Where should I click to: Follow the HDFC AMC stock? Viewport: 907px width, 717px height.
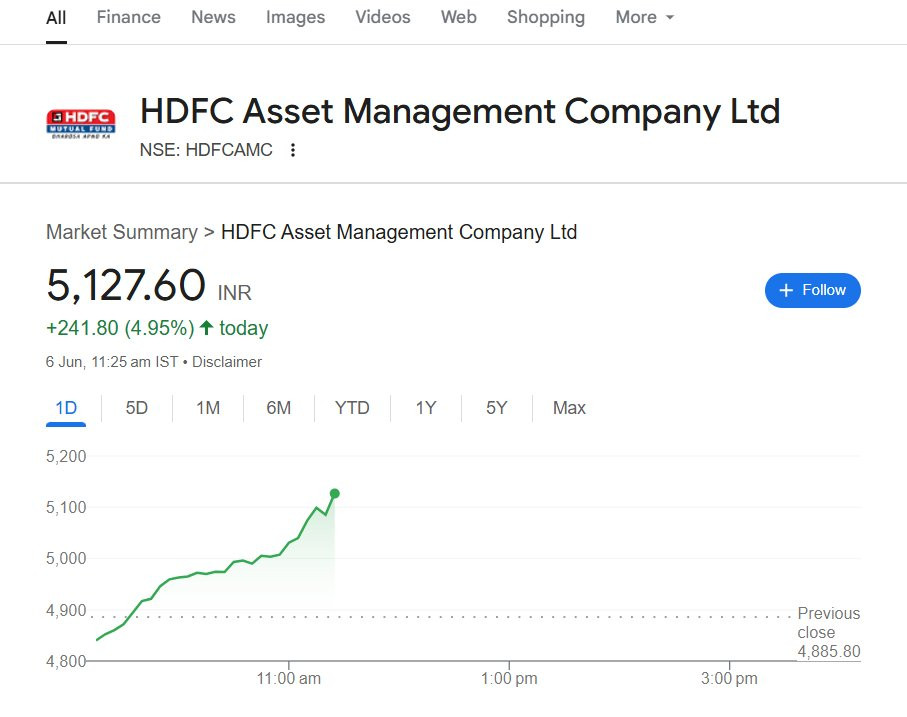click(x=813, y=290)
